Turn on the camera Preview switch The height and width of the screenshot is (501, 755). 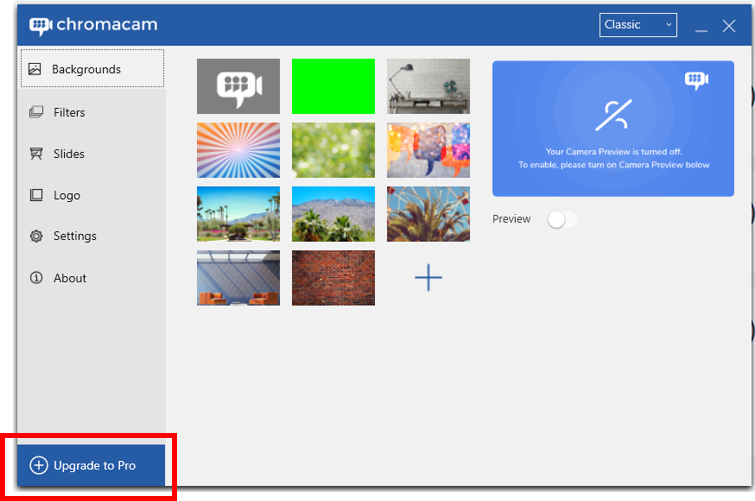562,220
